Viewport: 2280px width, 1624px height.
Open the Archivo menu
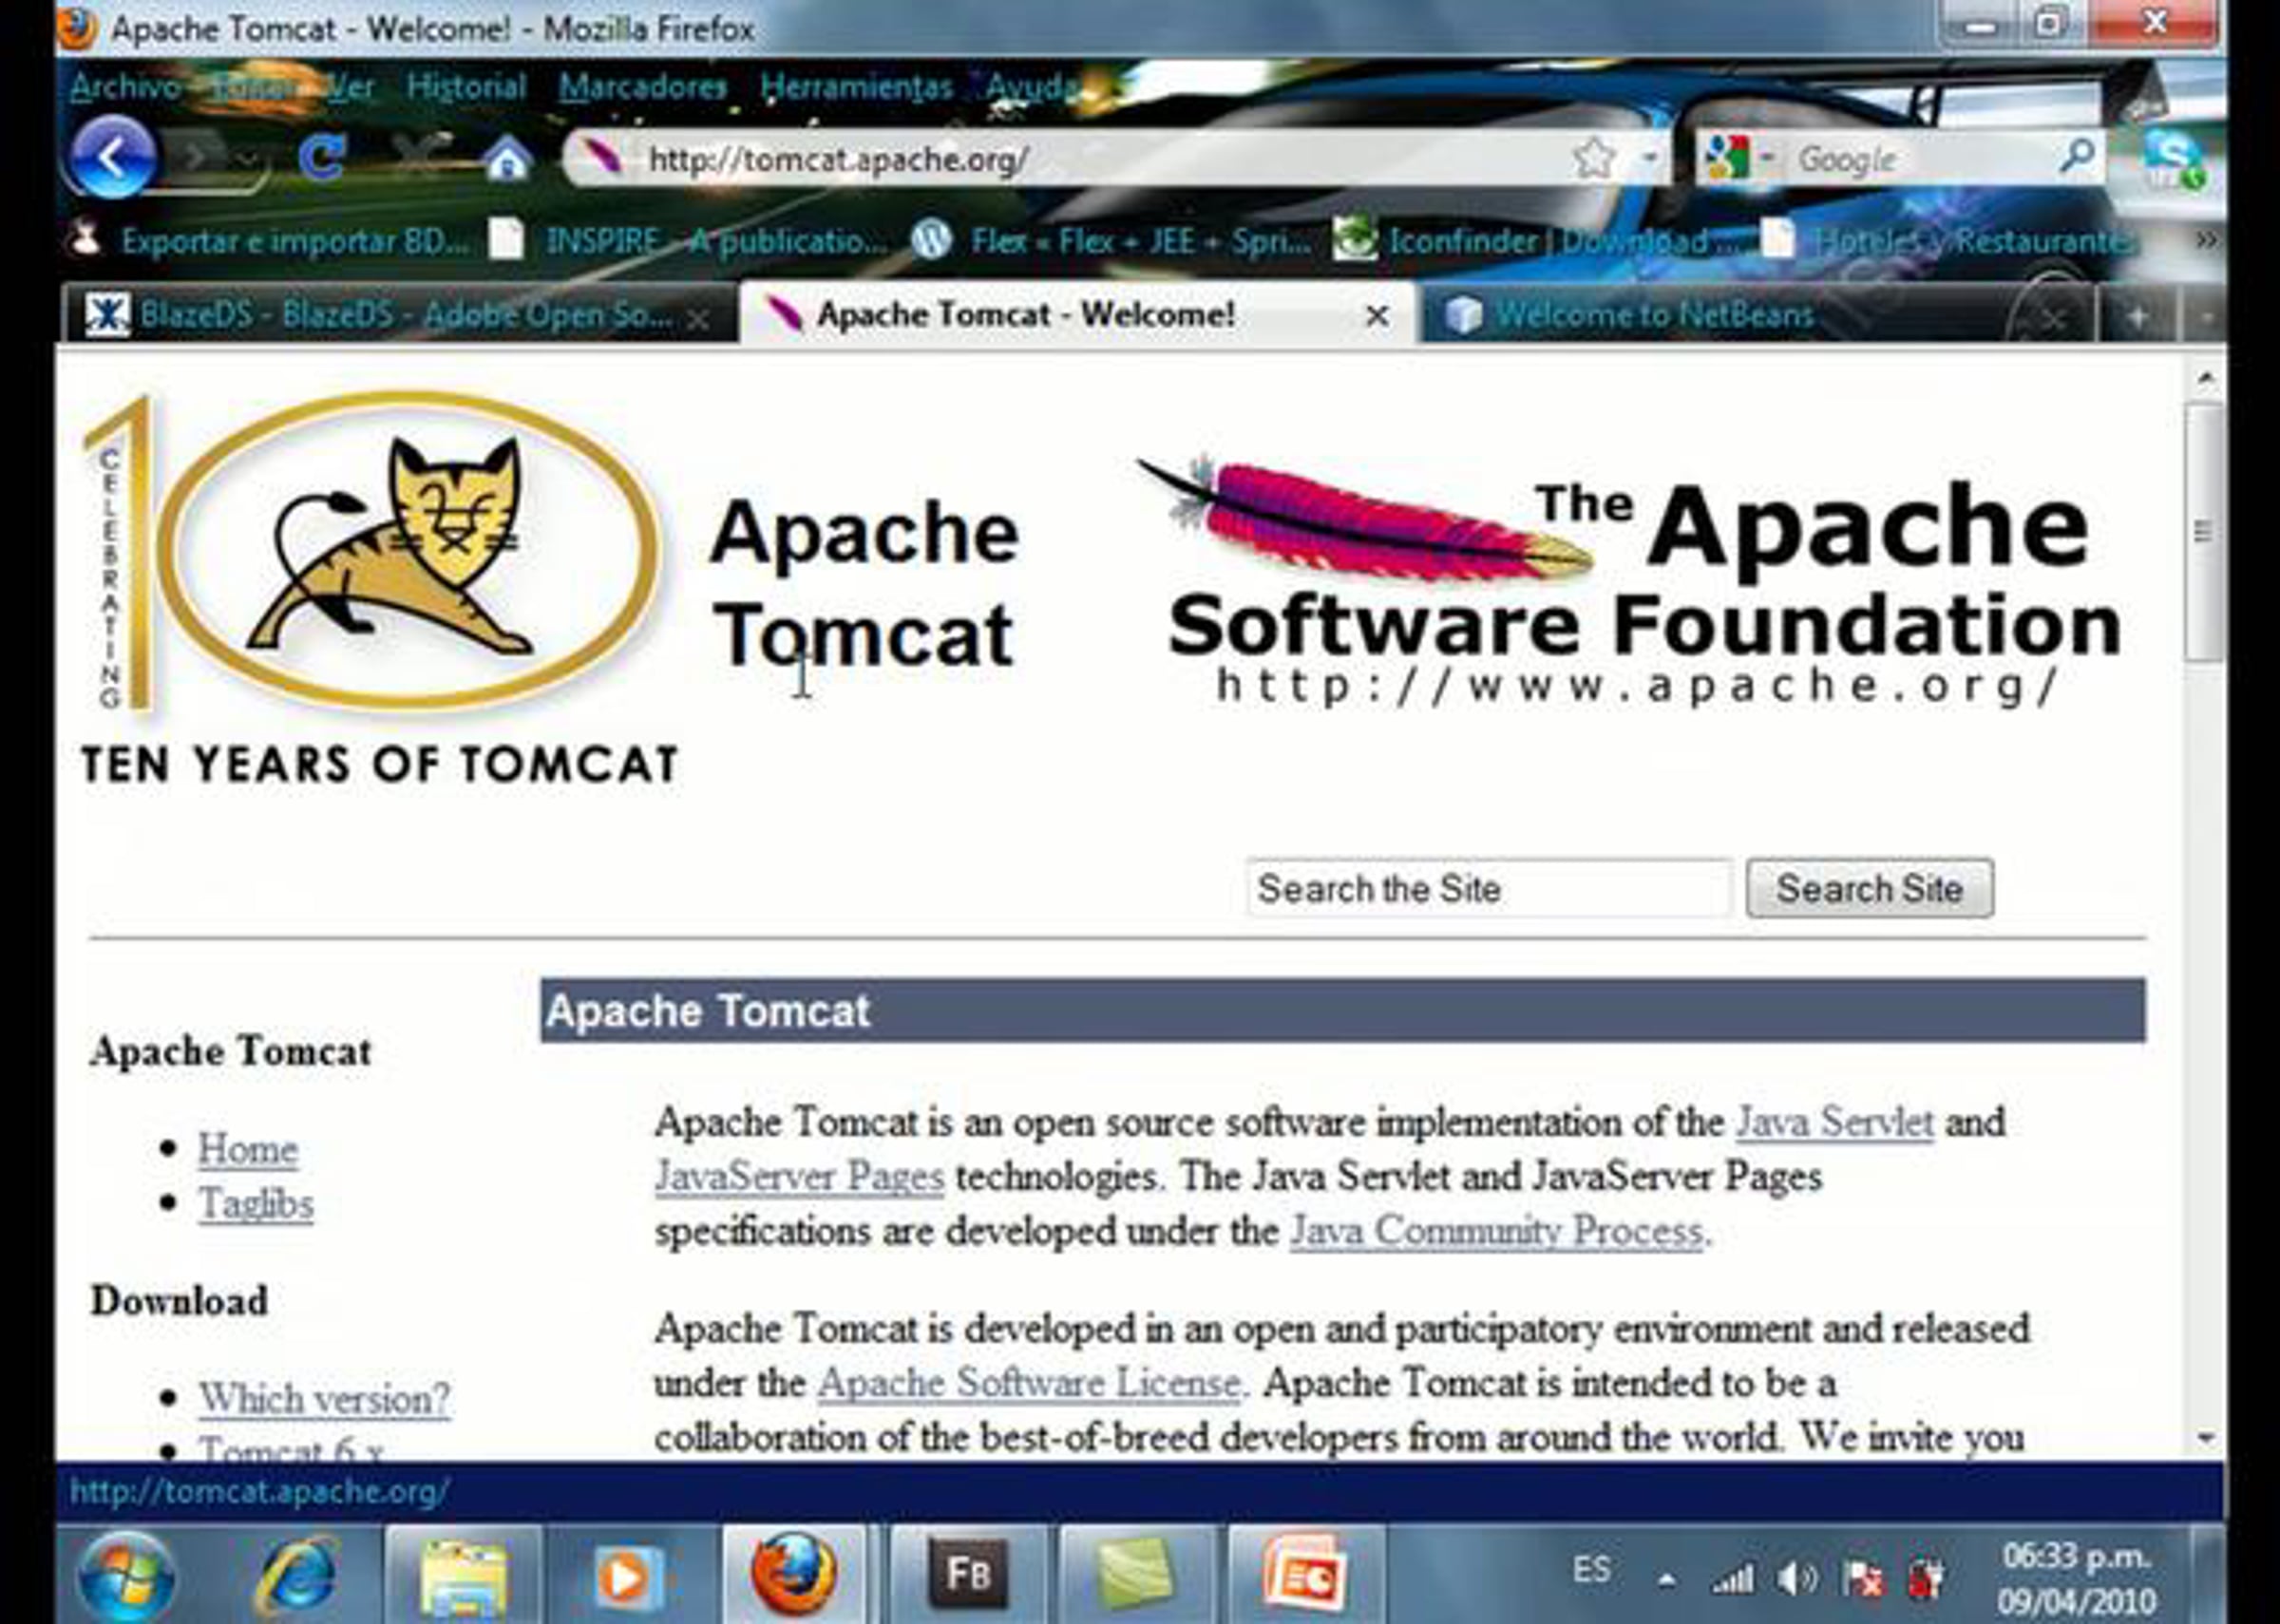(x=125, y=87)
